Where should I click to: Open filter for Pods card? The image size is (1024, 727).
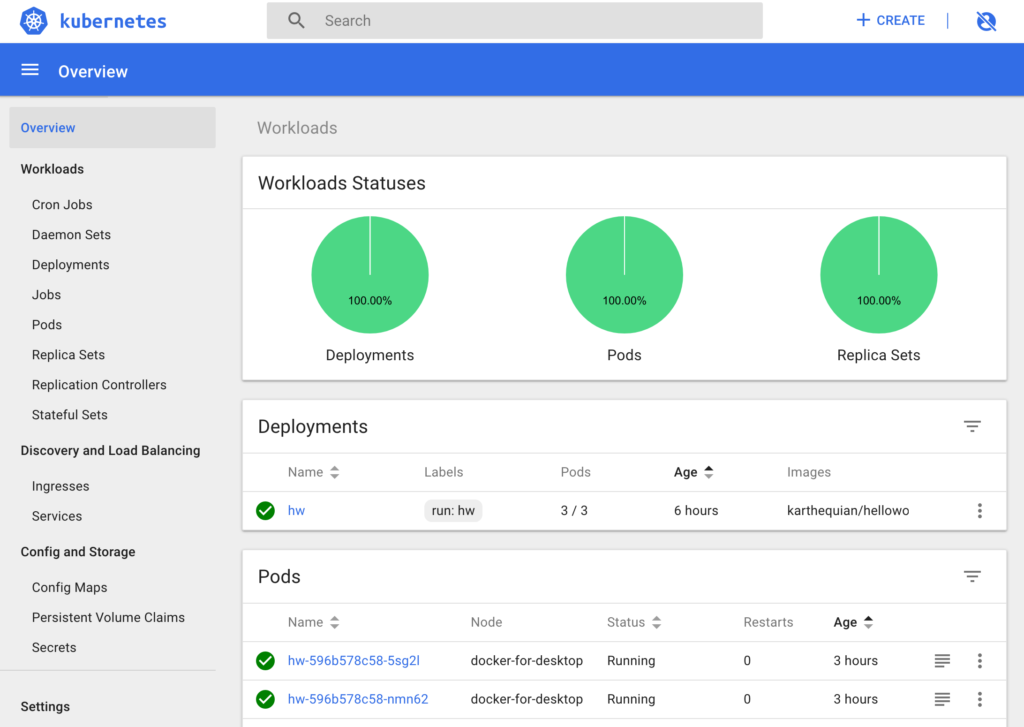[972, 577]
